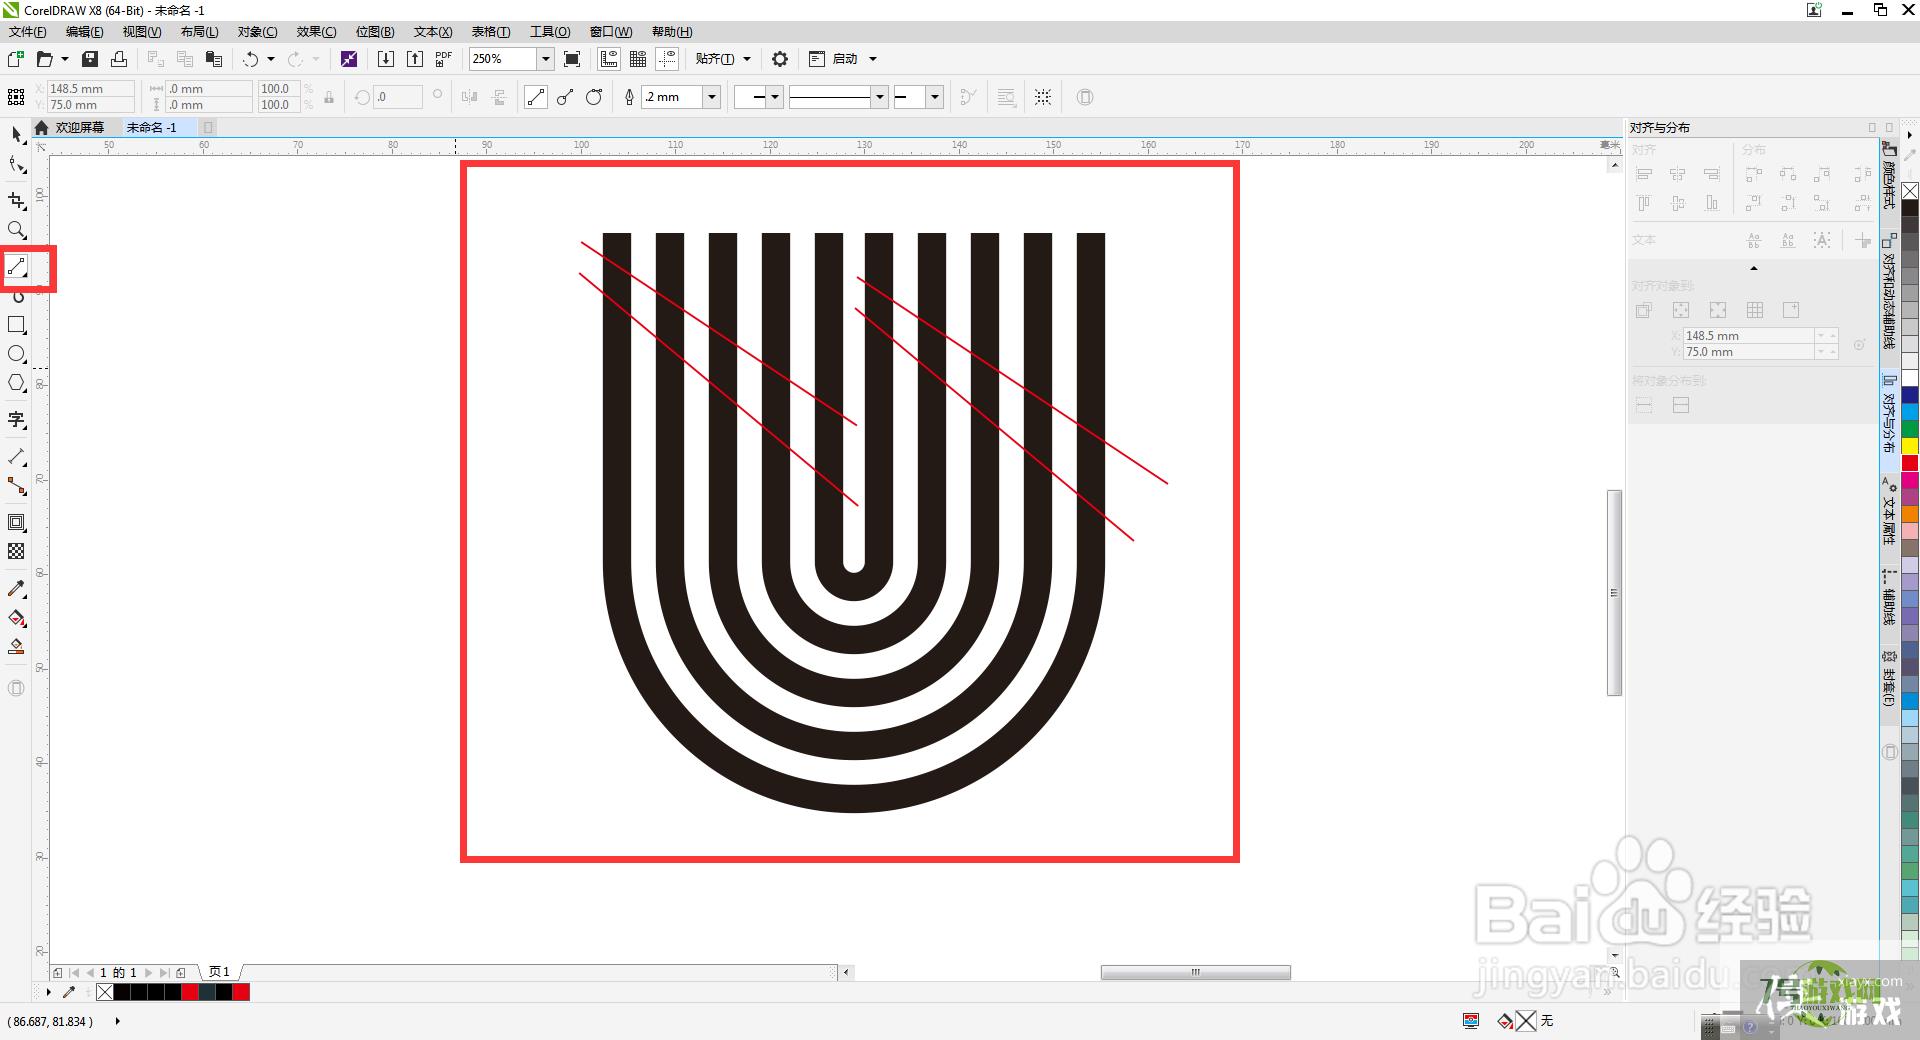The height and width of the screenshot is (1040, 1920).
Task: Select the Color eyedropper tool
Action: tap(17, 588)
